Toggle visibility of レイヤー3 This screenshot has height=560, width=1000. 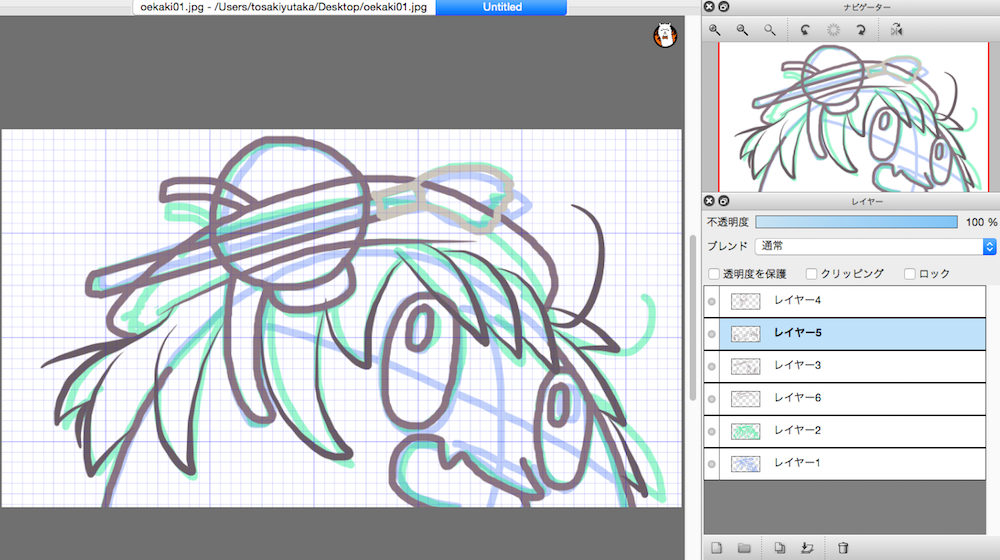point(712,366)
